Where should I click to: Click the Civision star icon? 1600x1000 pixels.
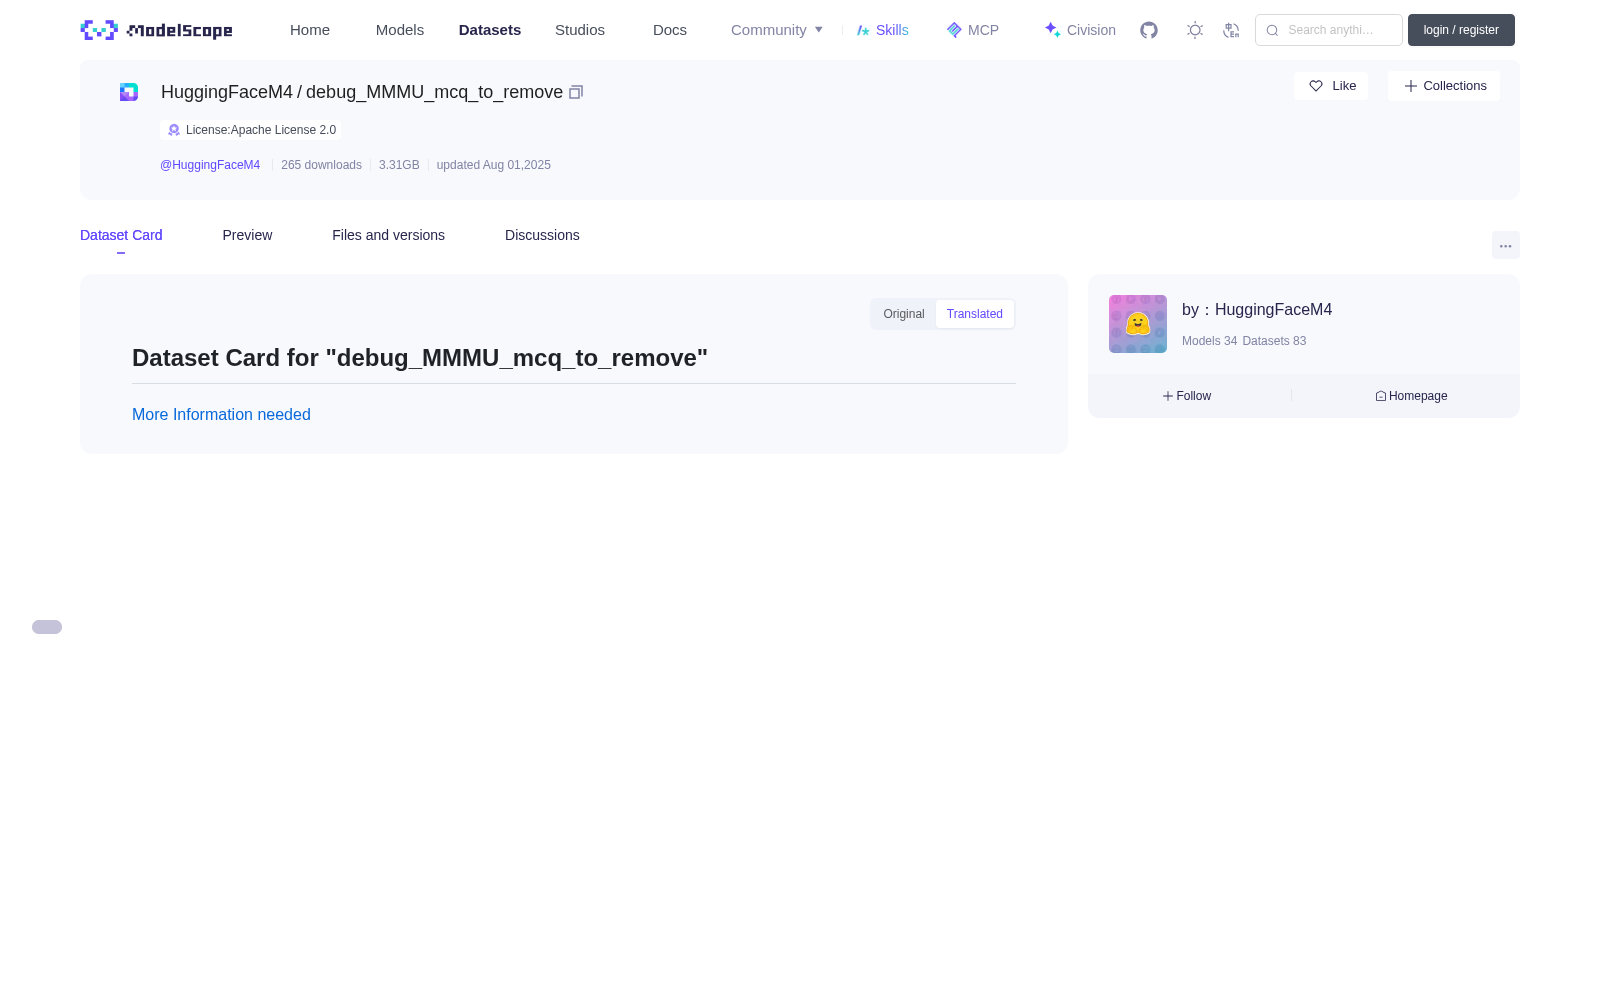pos(1052,30)
